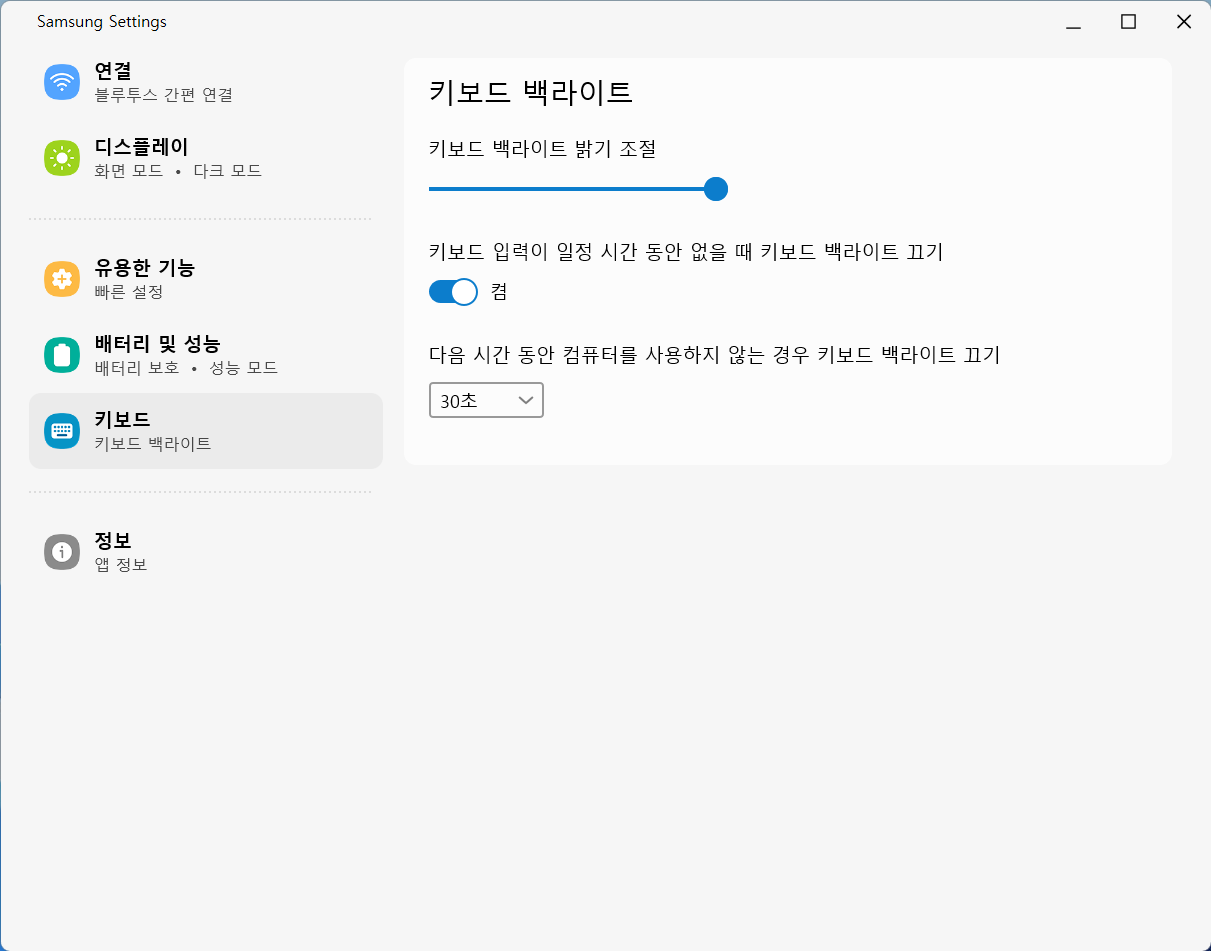Open the 앱 정보 page
Image resolution: width=1211 pixels, height=951 pixels.
coord(121,565)
